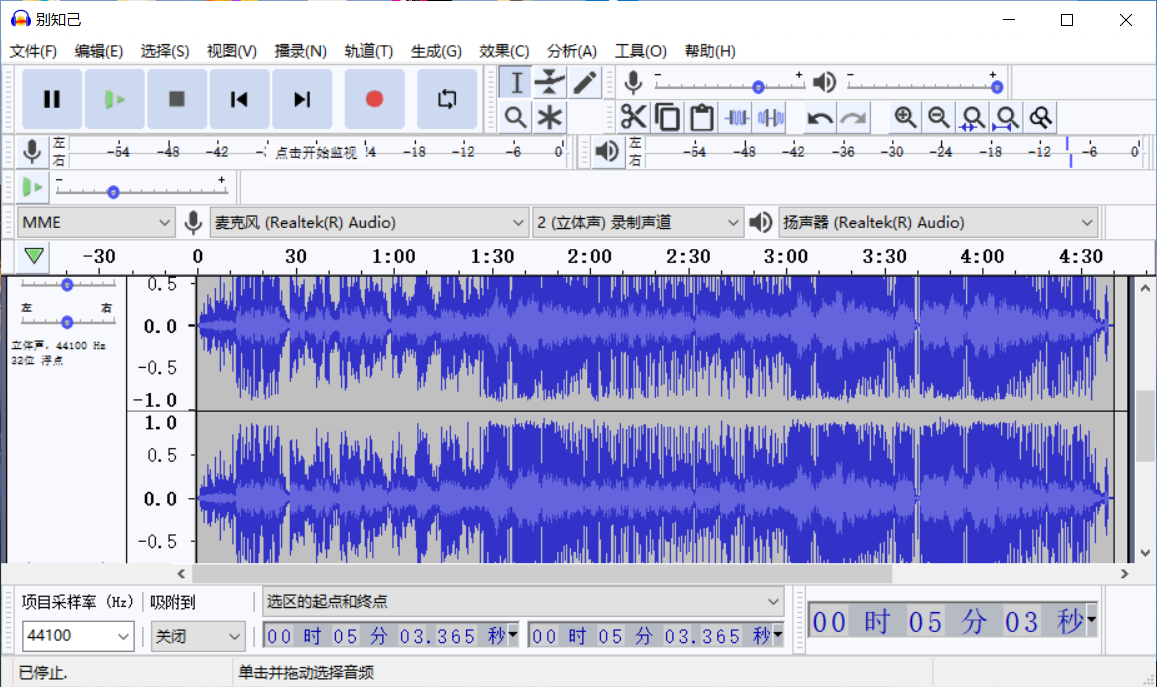Start recording with the red Record button

374,99
